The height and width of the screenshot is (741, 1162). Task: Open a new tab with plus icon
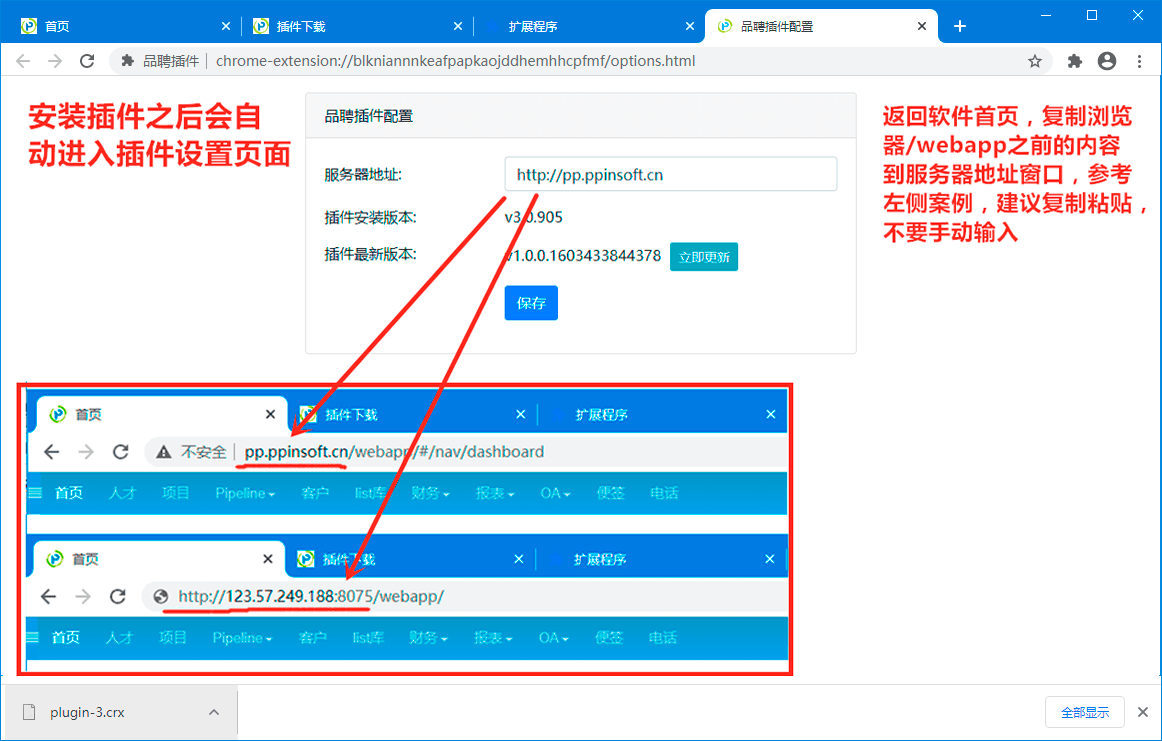(960, 26)
